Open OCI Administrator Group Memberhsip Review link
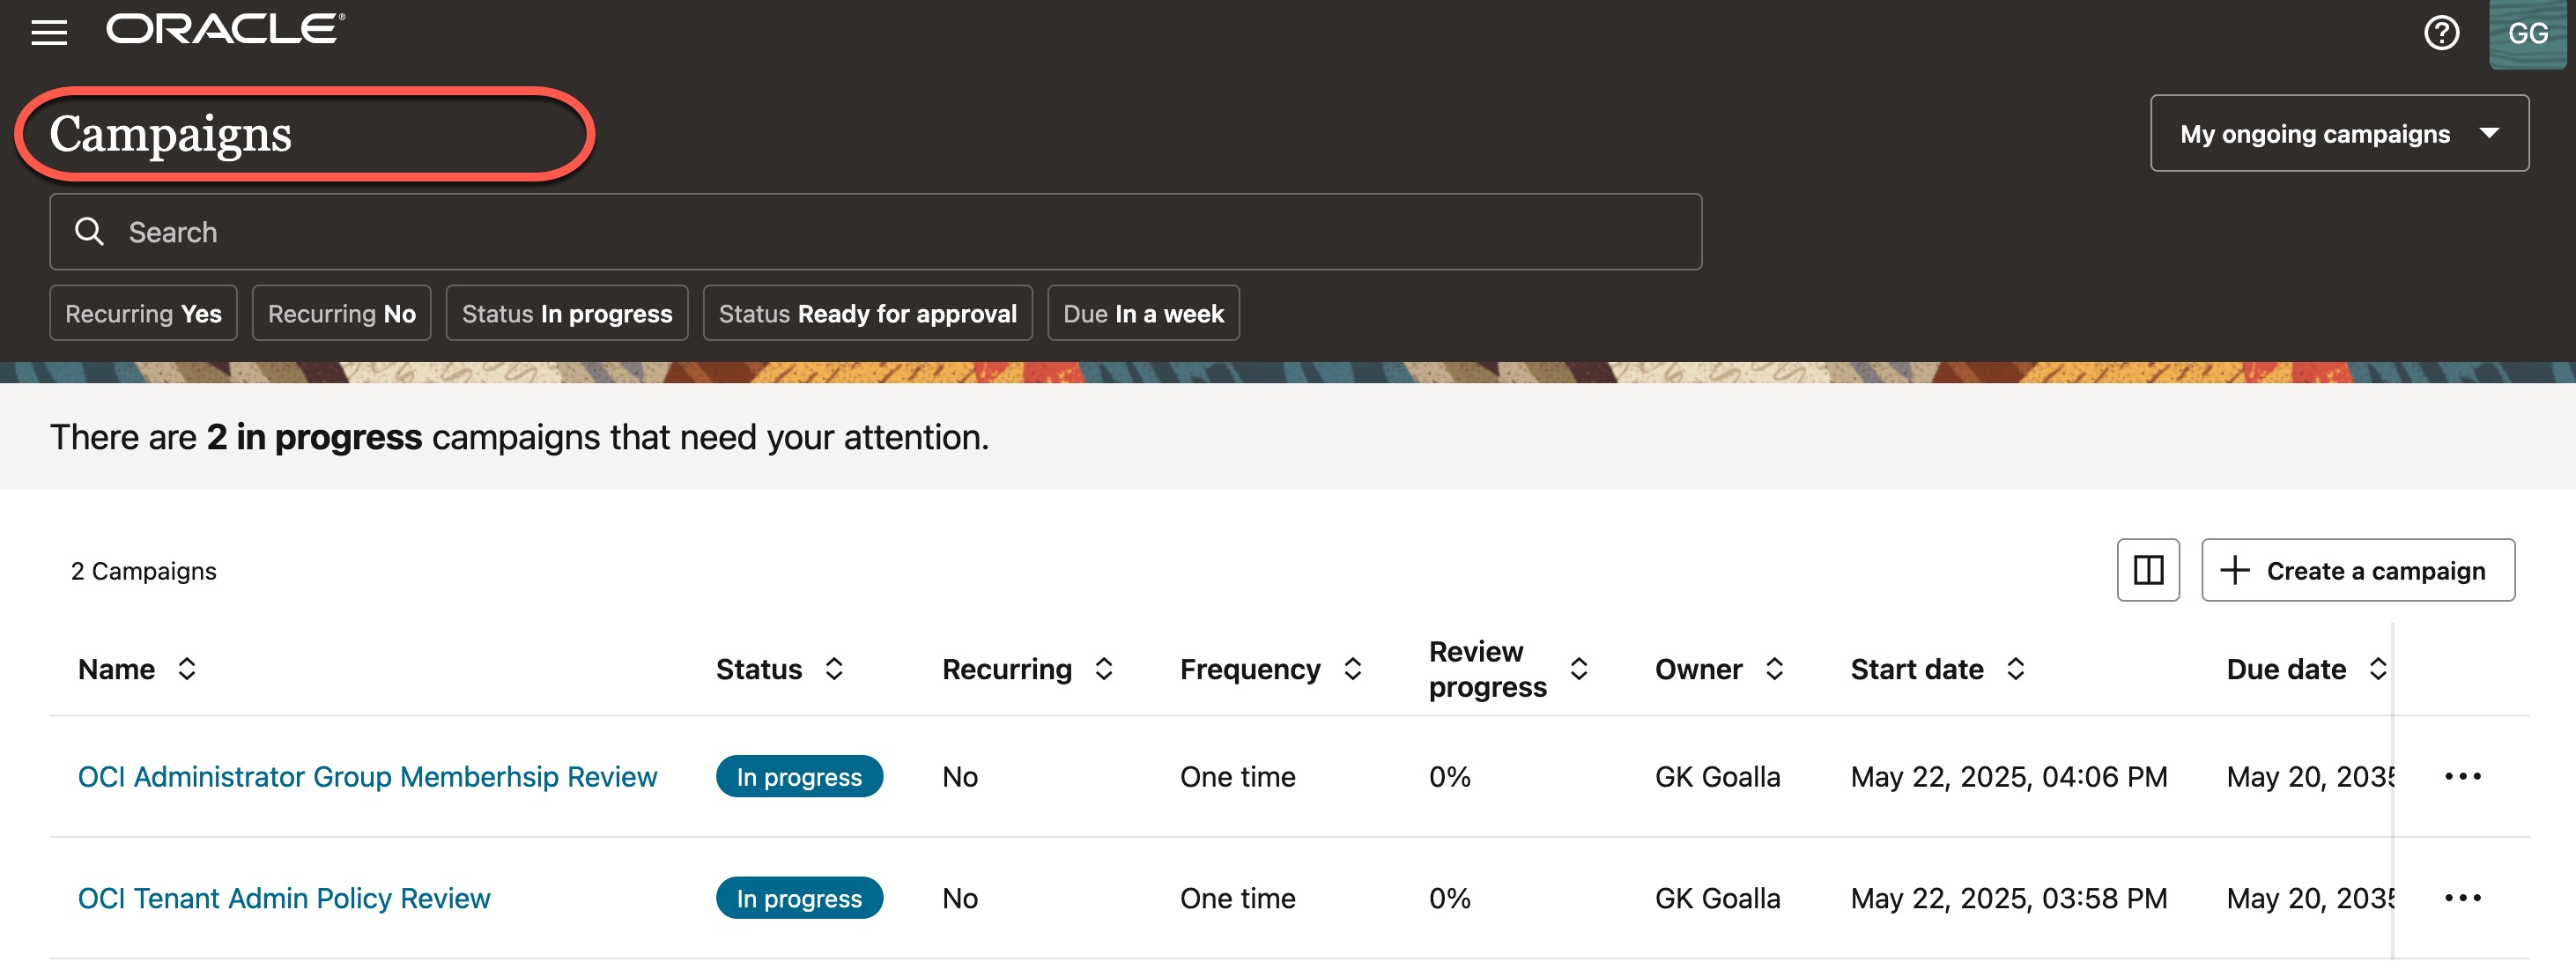This screenshot has height=962, width=2576. pos(367,776)
